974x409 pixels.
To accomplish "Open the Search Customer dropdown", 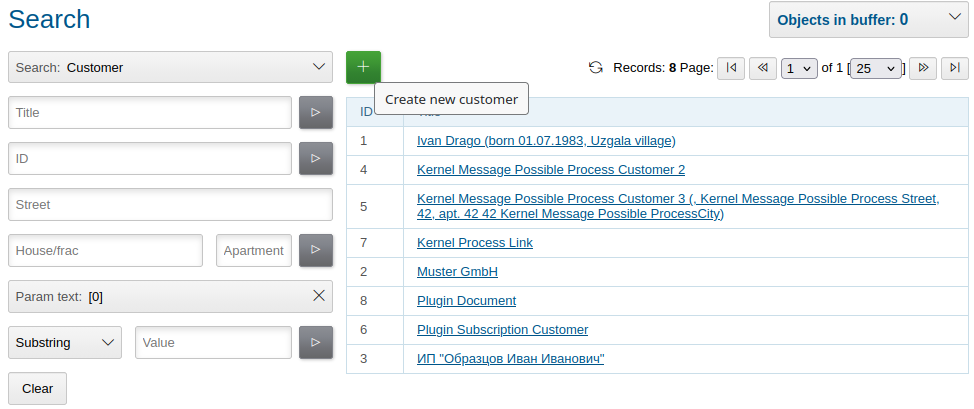I will coord(170,67).
